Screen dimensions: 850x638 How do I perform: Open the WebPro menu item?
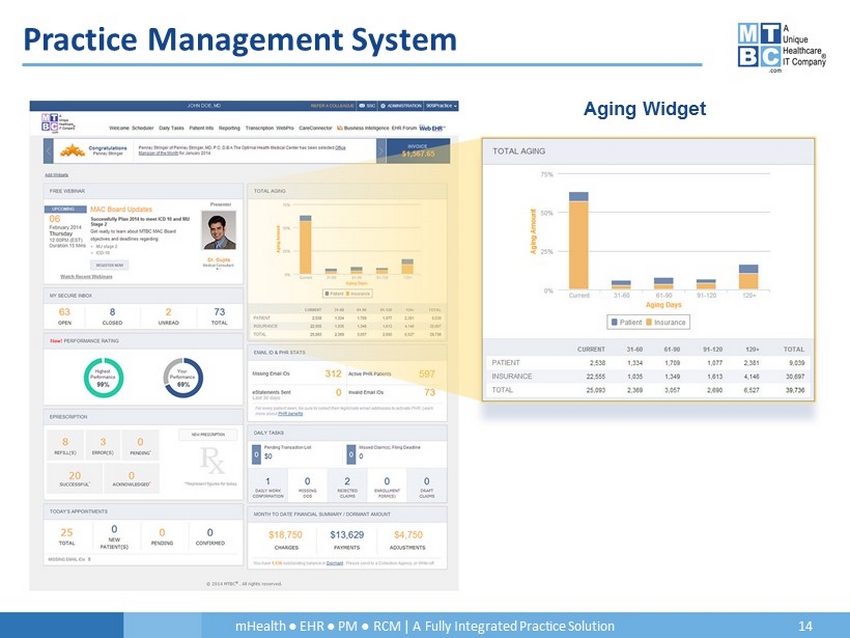tap(285, 128)
